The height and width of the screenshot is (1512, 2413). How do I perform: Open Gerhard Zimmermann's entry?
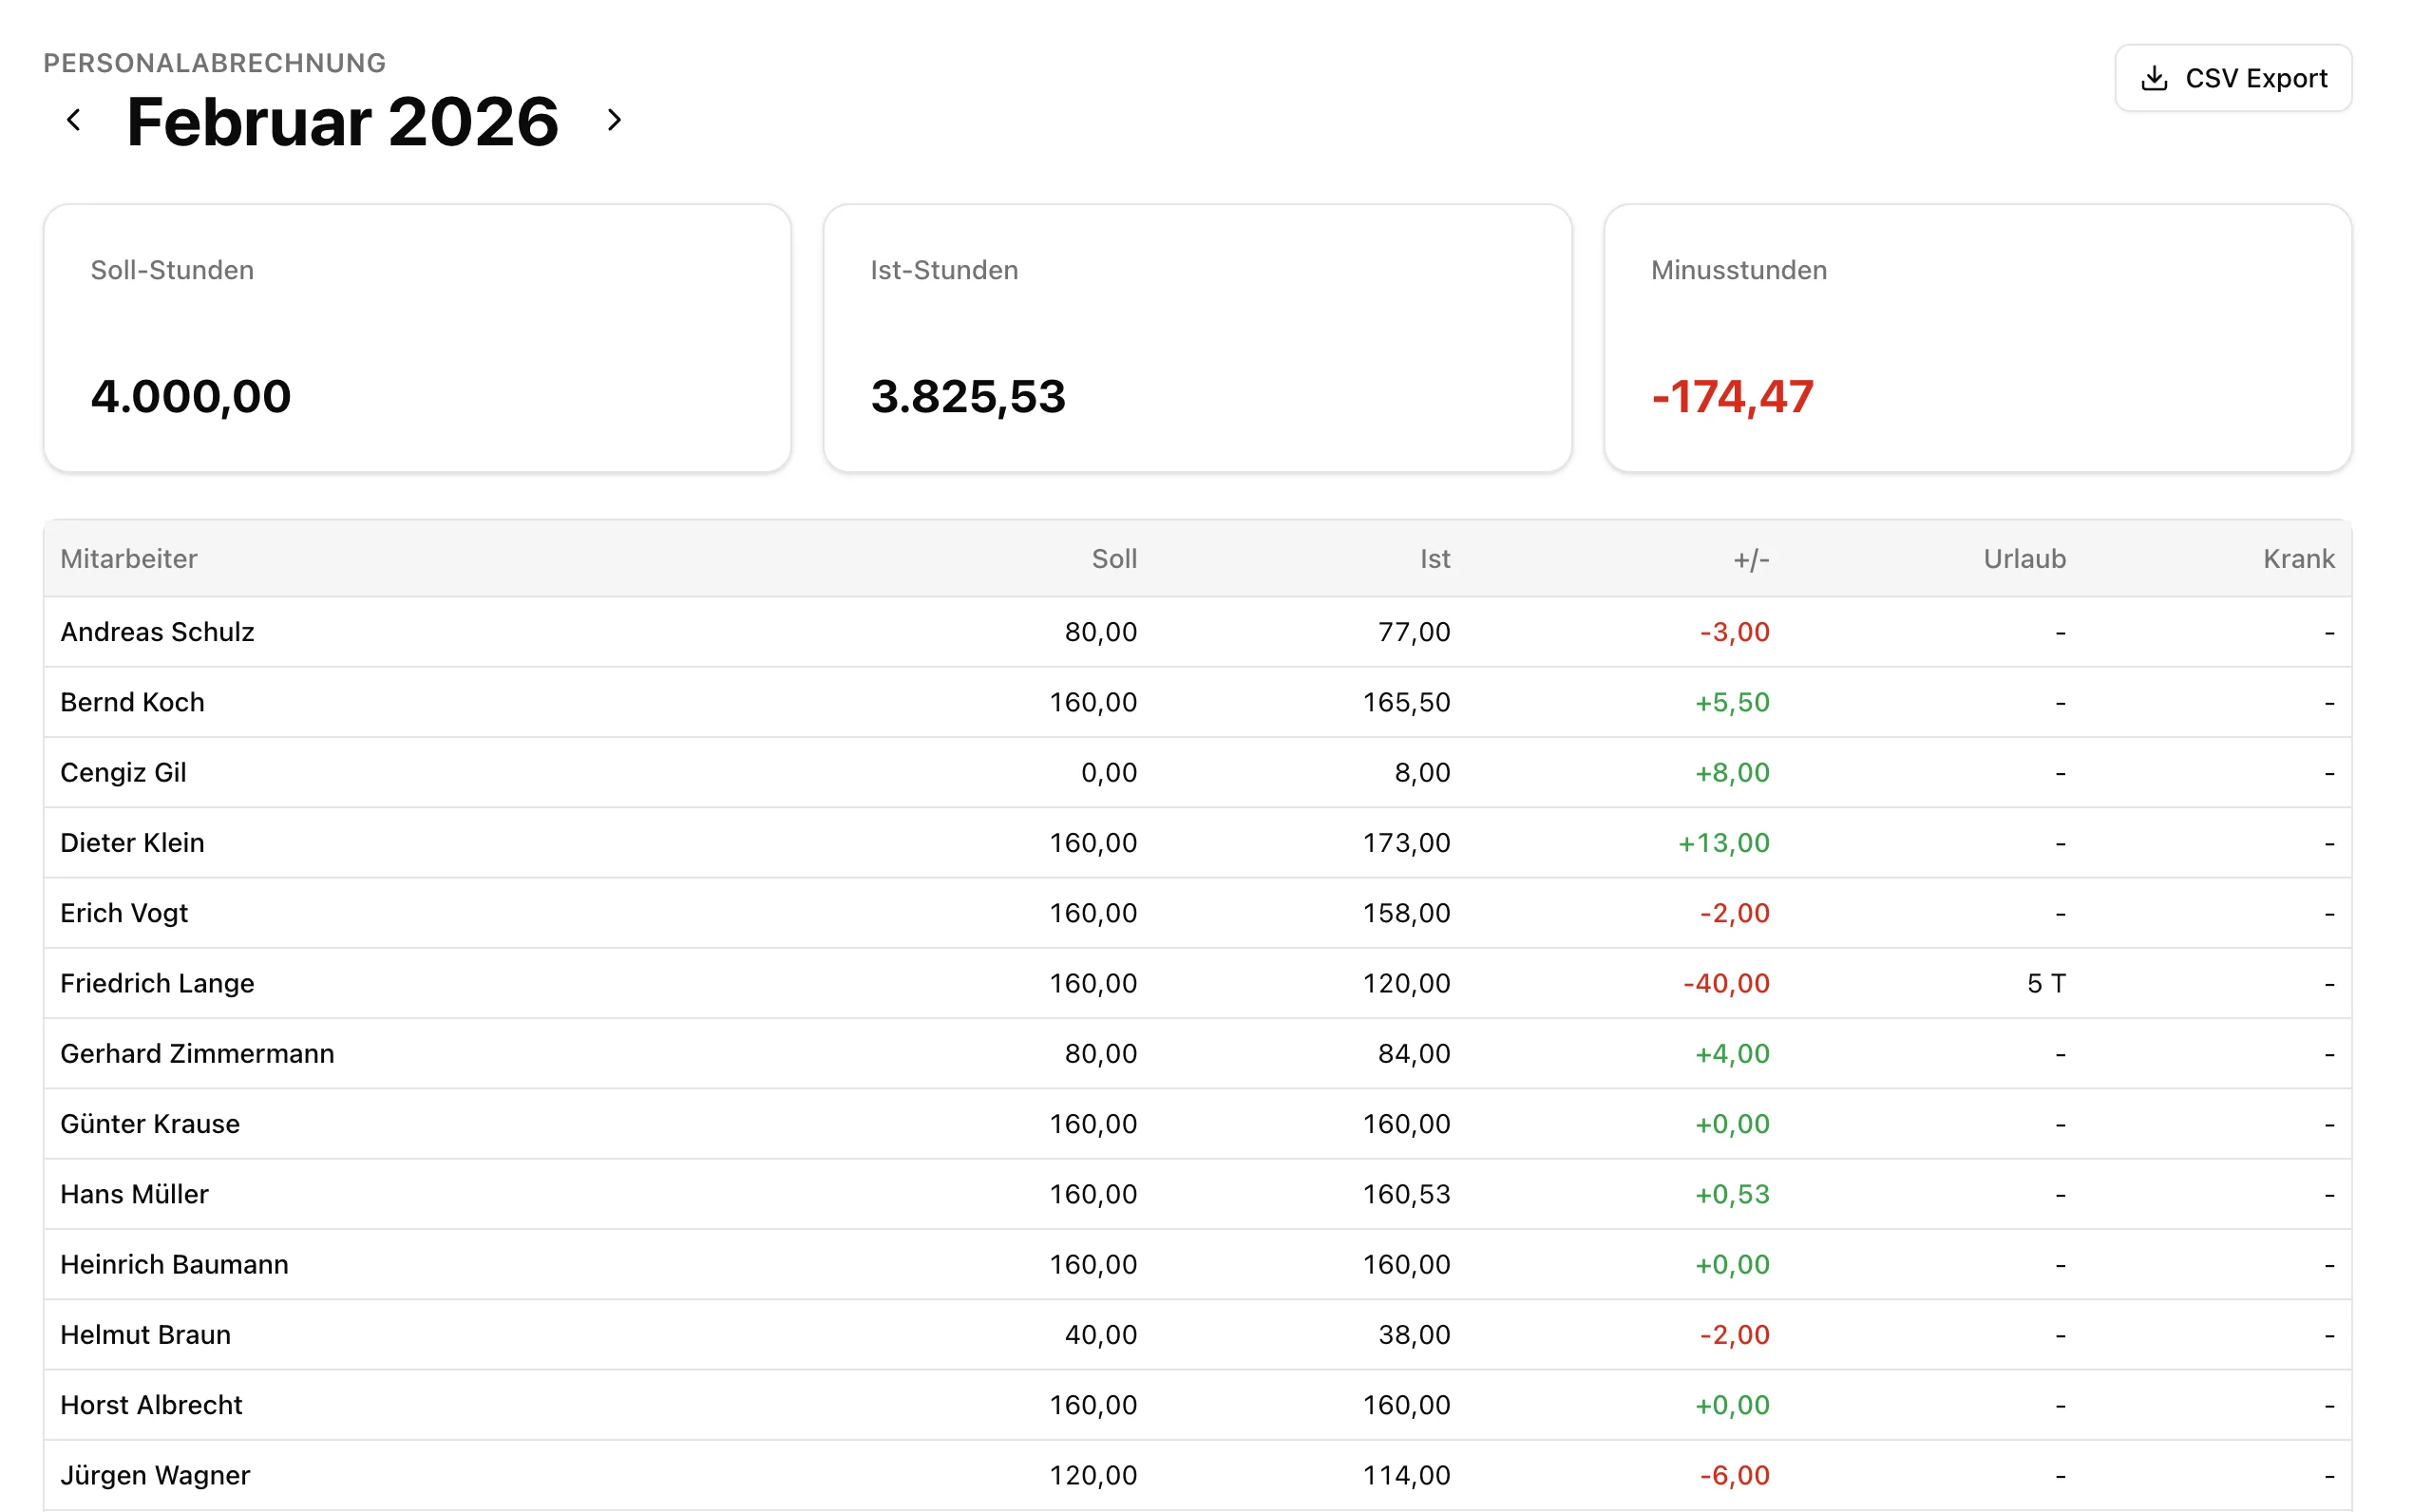click(198, 1053)
